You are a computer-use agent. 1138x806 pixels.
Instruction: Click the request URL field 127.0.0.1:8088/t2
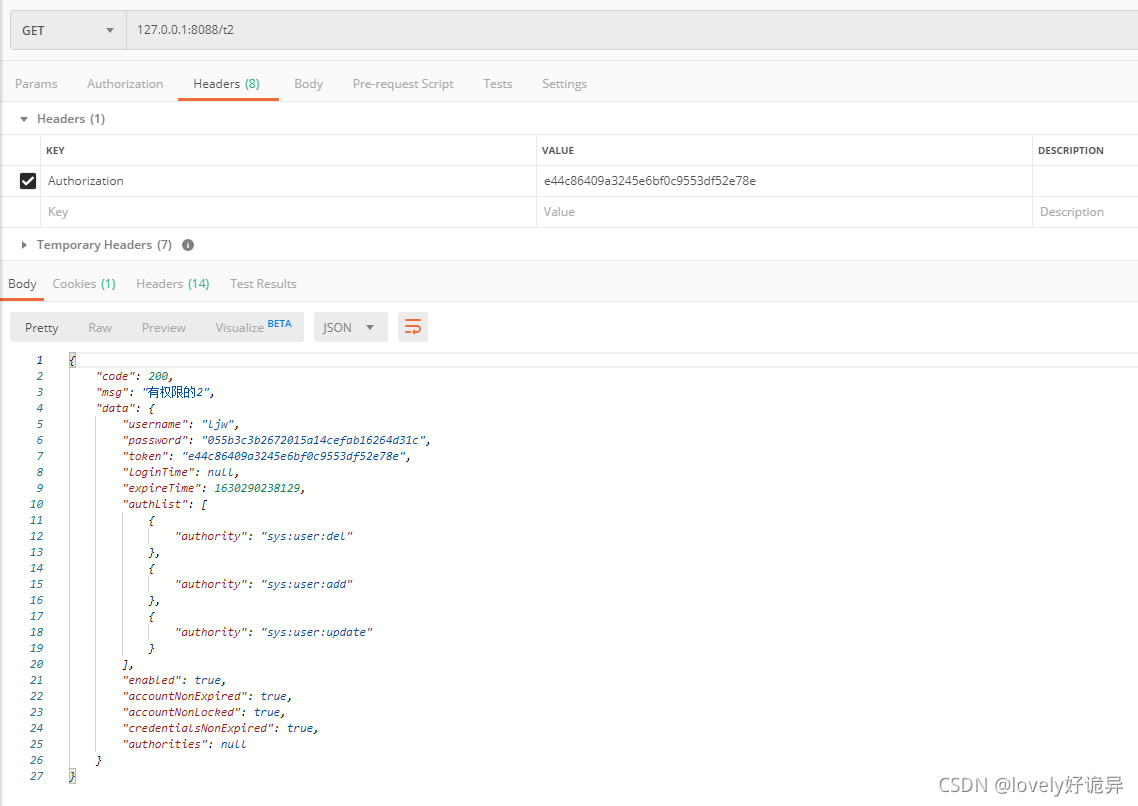(631, 30)
